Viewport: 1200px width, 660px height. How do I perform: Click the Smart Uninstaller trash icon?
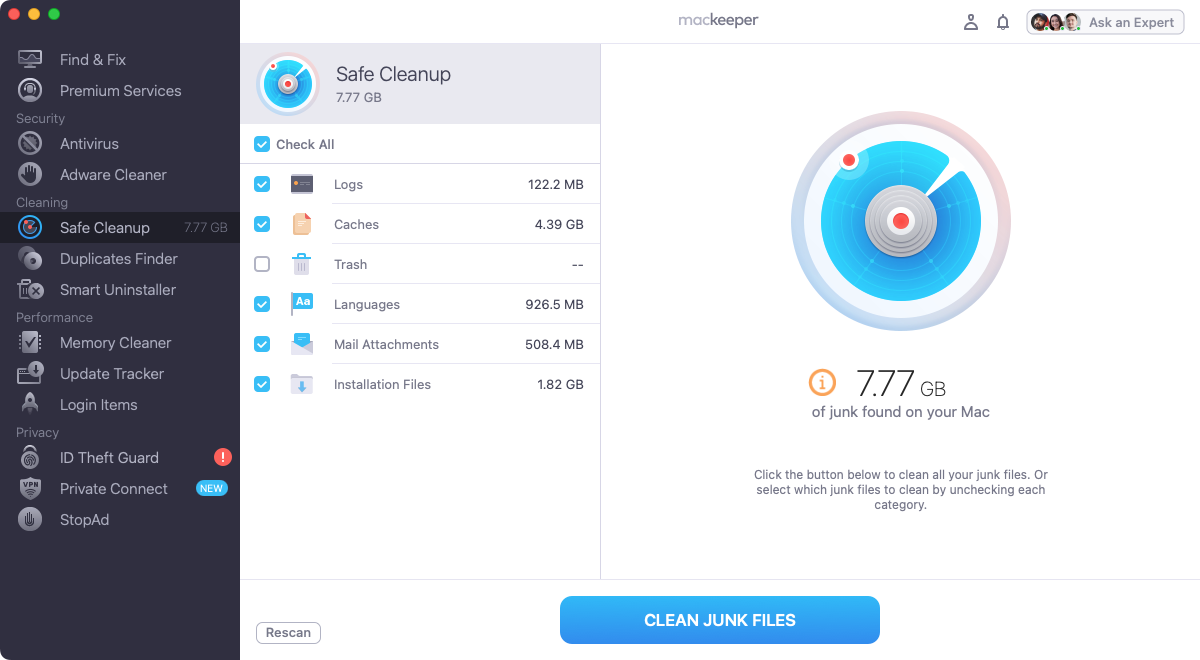pyautogui.click(x=30, y=289)
